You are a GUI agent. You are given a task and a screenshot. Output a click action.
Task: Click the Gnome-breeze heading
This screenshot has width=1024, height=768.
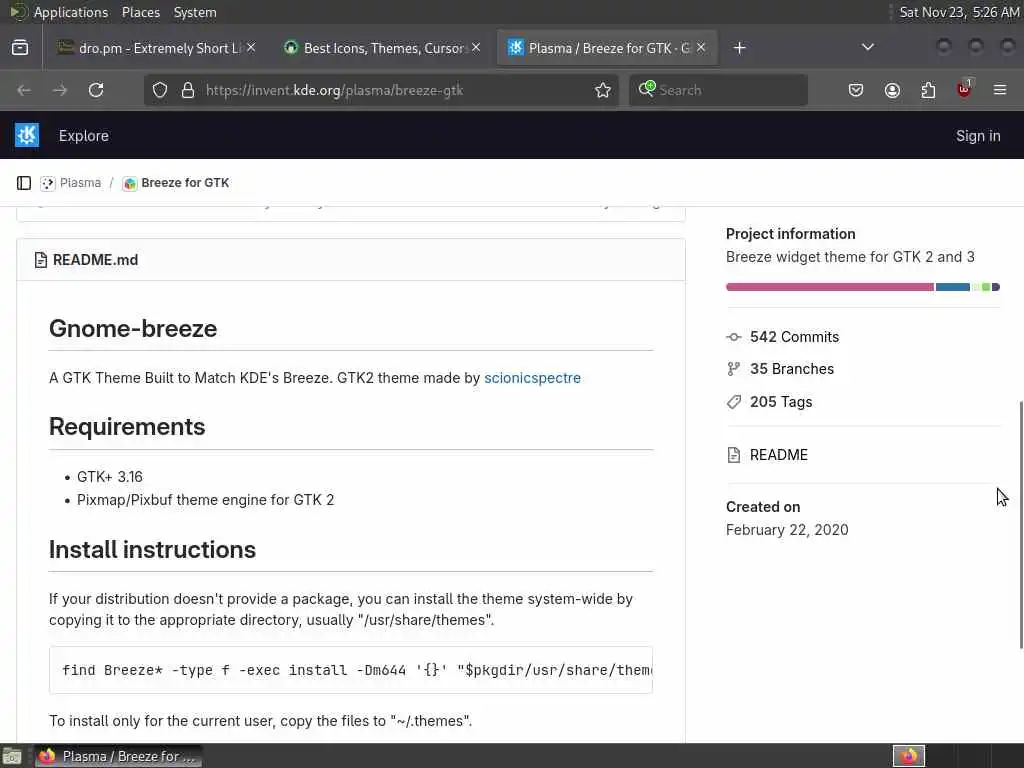(133, 328)
